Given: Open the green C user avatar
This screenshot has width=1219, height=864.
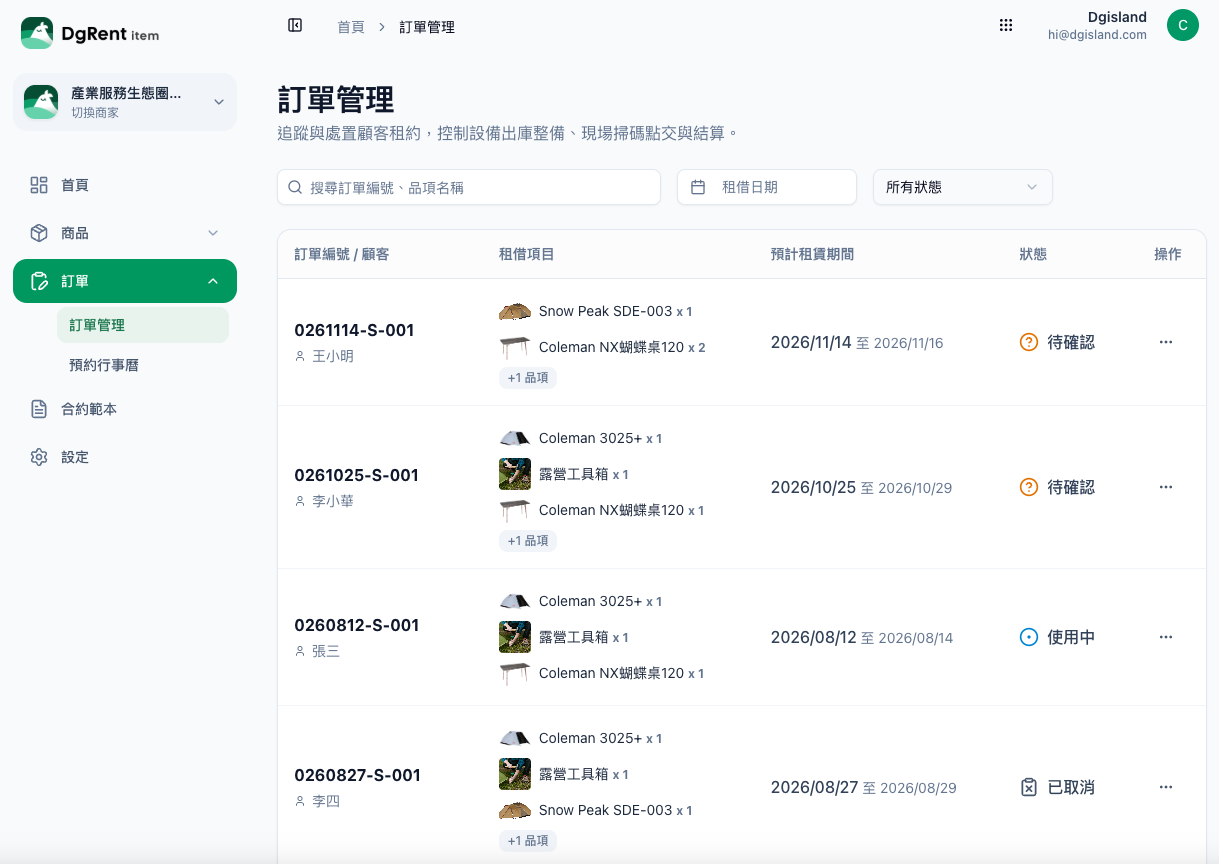Looking at the screenshot, I should [1183, 25].
